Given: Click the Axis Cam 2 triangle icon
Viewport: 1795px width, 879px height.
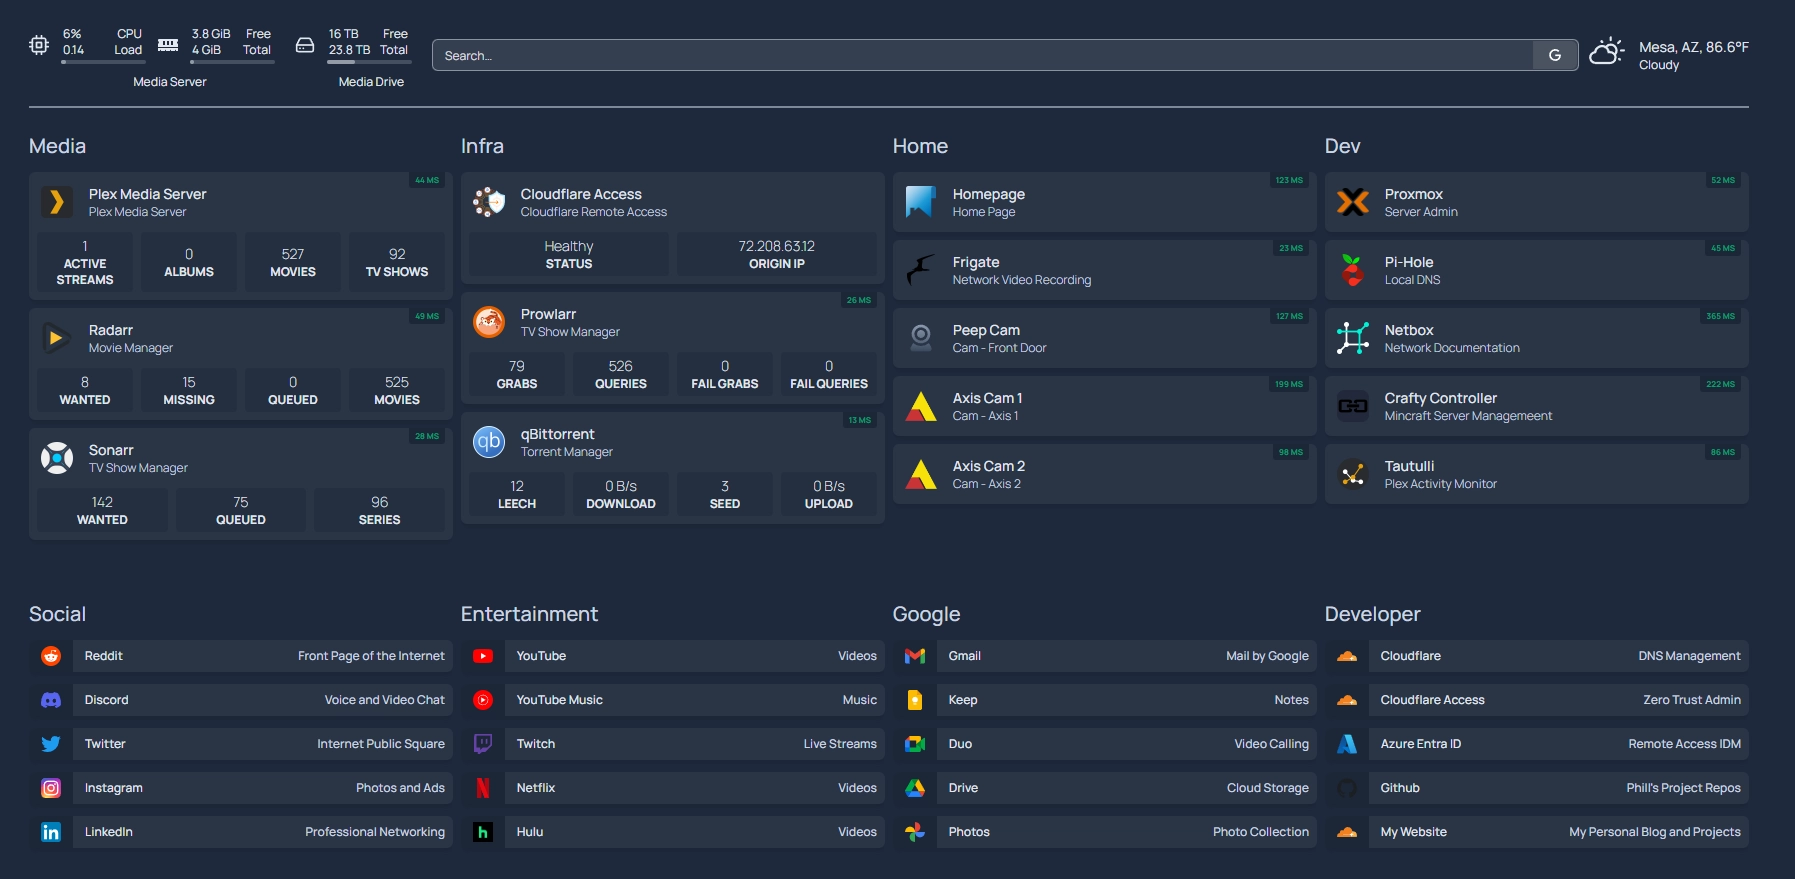Looking at the screenshot, I should tap(921, 474).
